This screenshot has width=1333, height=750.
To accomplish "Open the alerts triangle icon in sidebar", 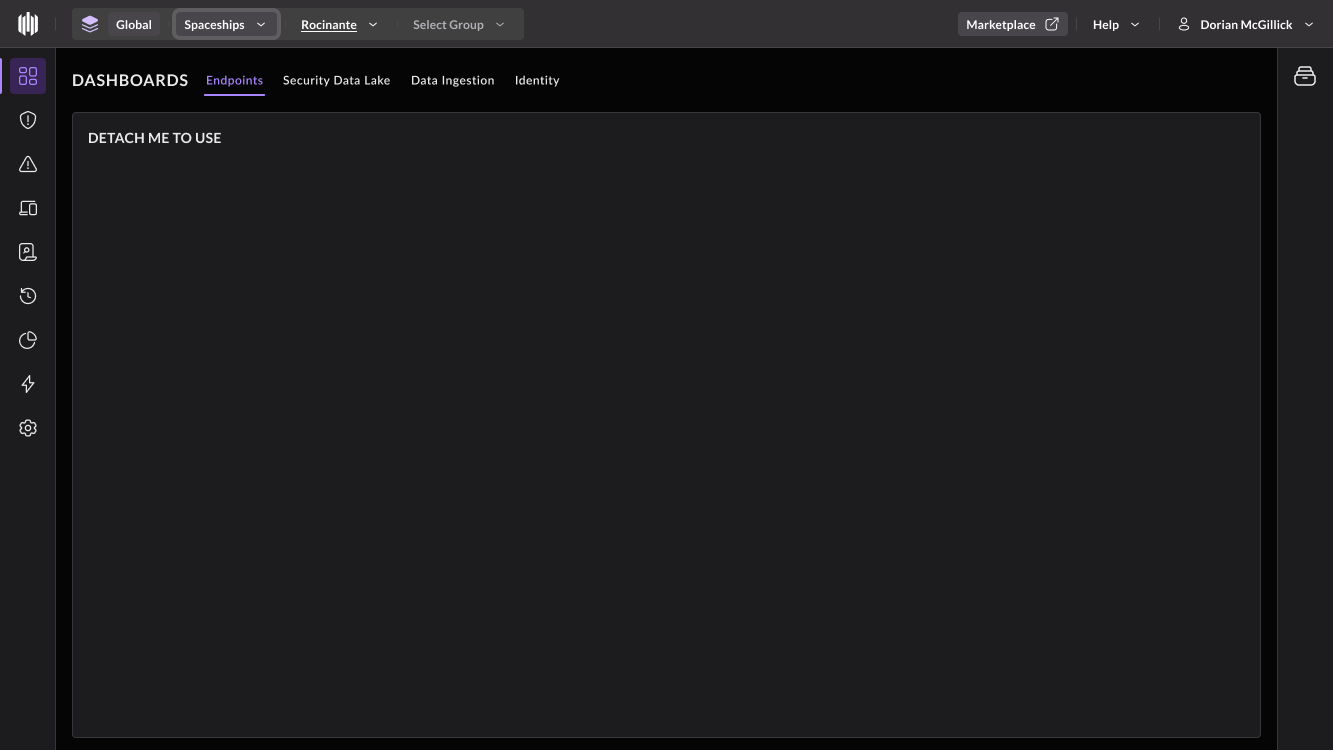I will tap(28, 164).
